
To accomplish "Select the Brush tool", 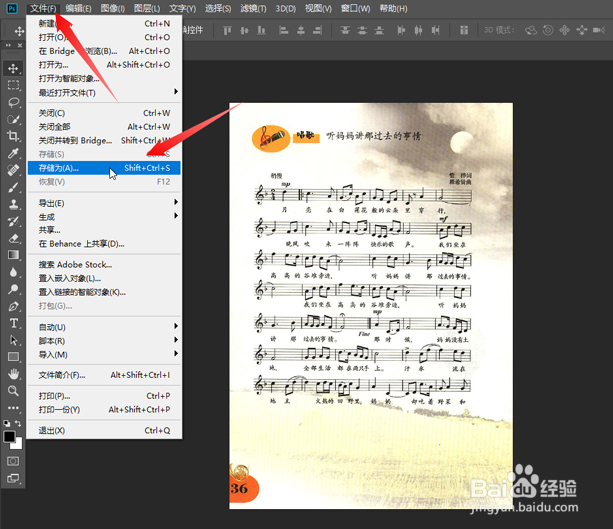I will click(13, 187).
